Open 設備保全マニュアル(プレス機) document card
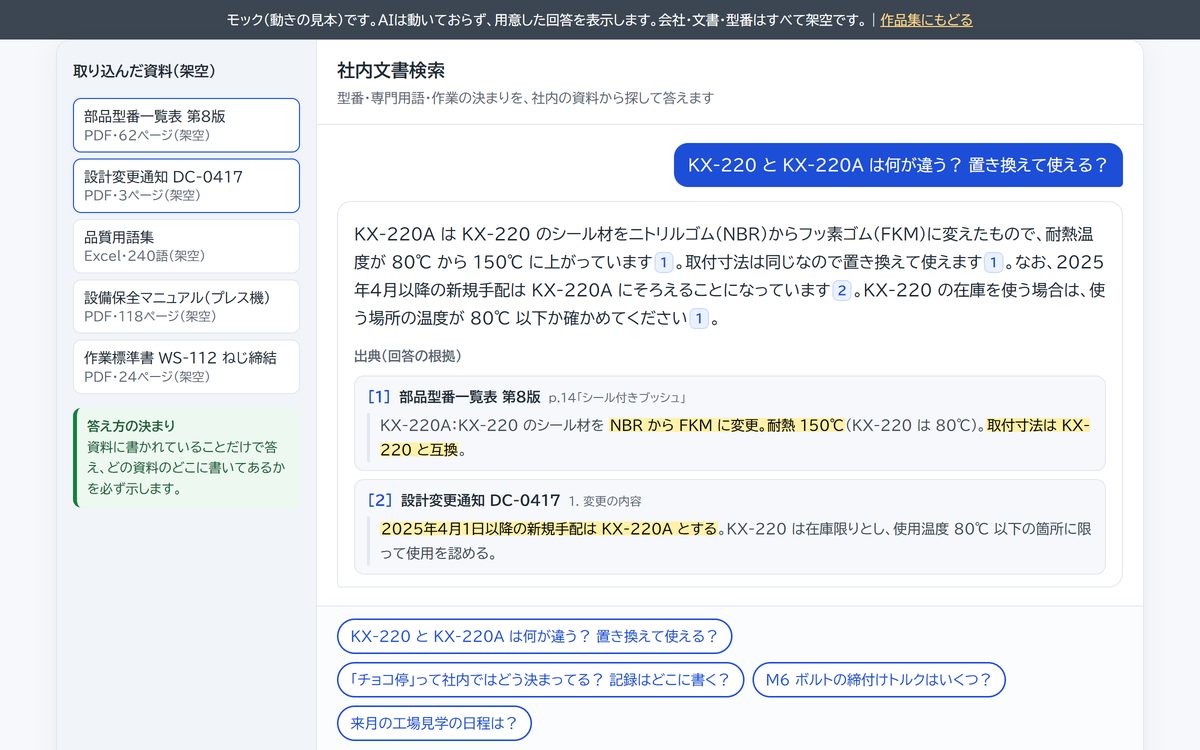Viewport: 1200px width, 750px height. [x=186, y=306]
